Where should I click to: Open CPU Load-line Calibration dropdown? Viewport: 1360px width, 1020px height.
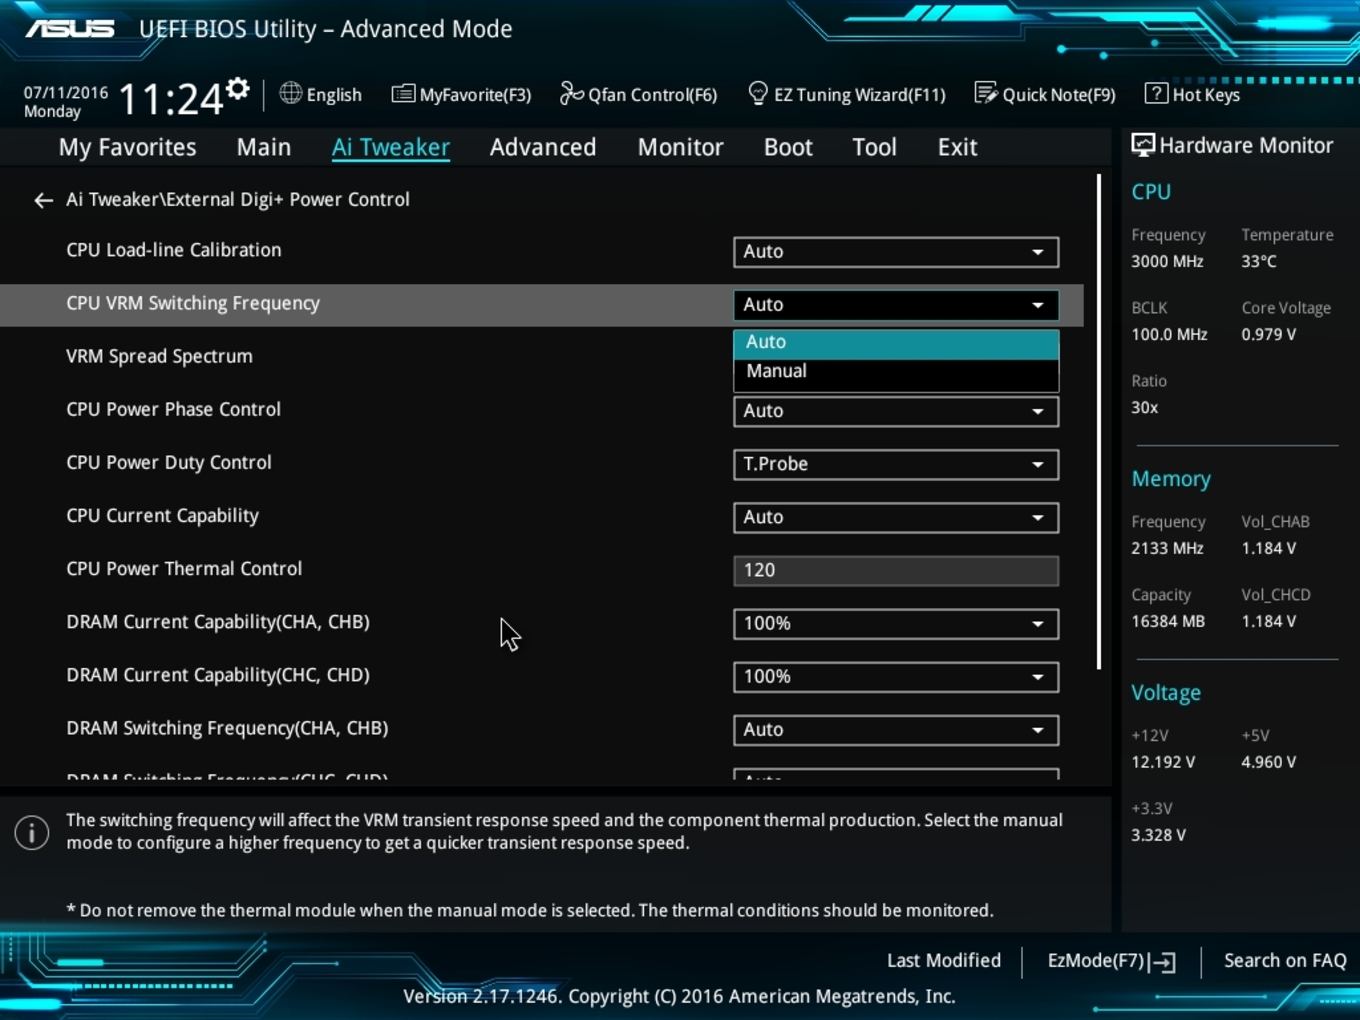tap(896, 252)
